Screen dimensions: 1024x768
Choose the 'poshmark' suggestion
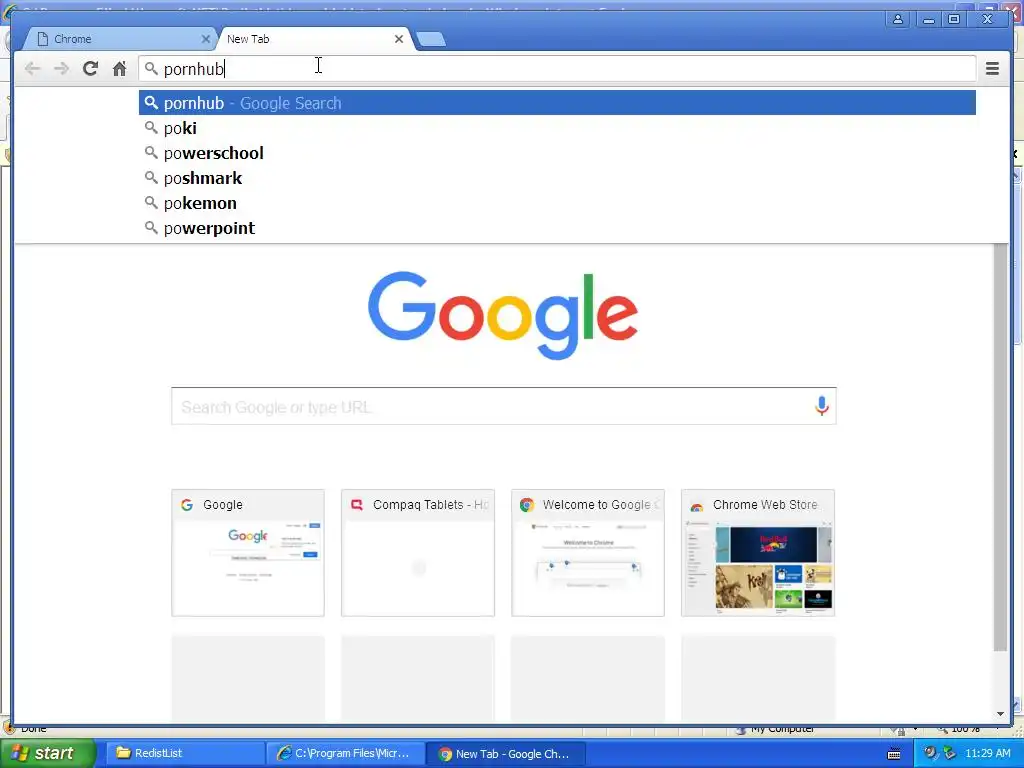click(557, 178)
